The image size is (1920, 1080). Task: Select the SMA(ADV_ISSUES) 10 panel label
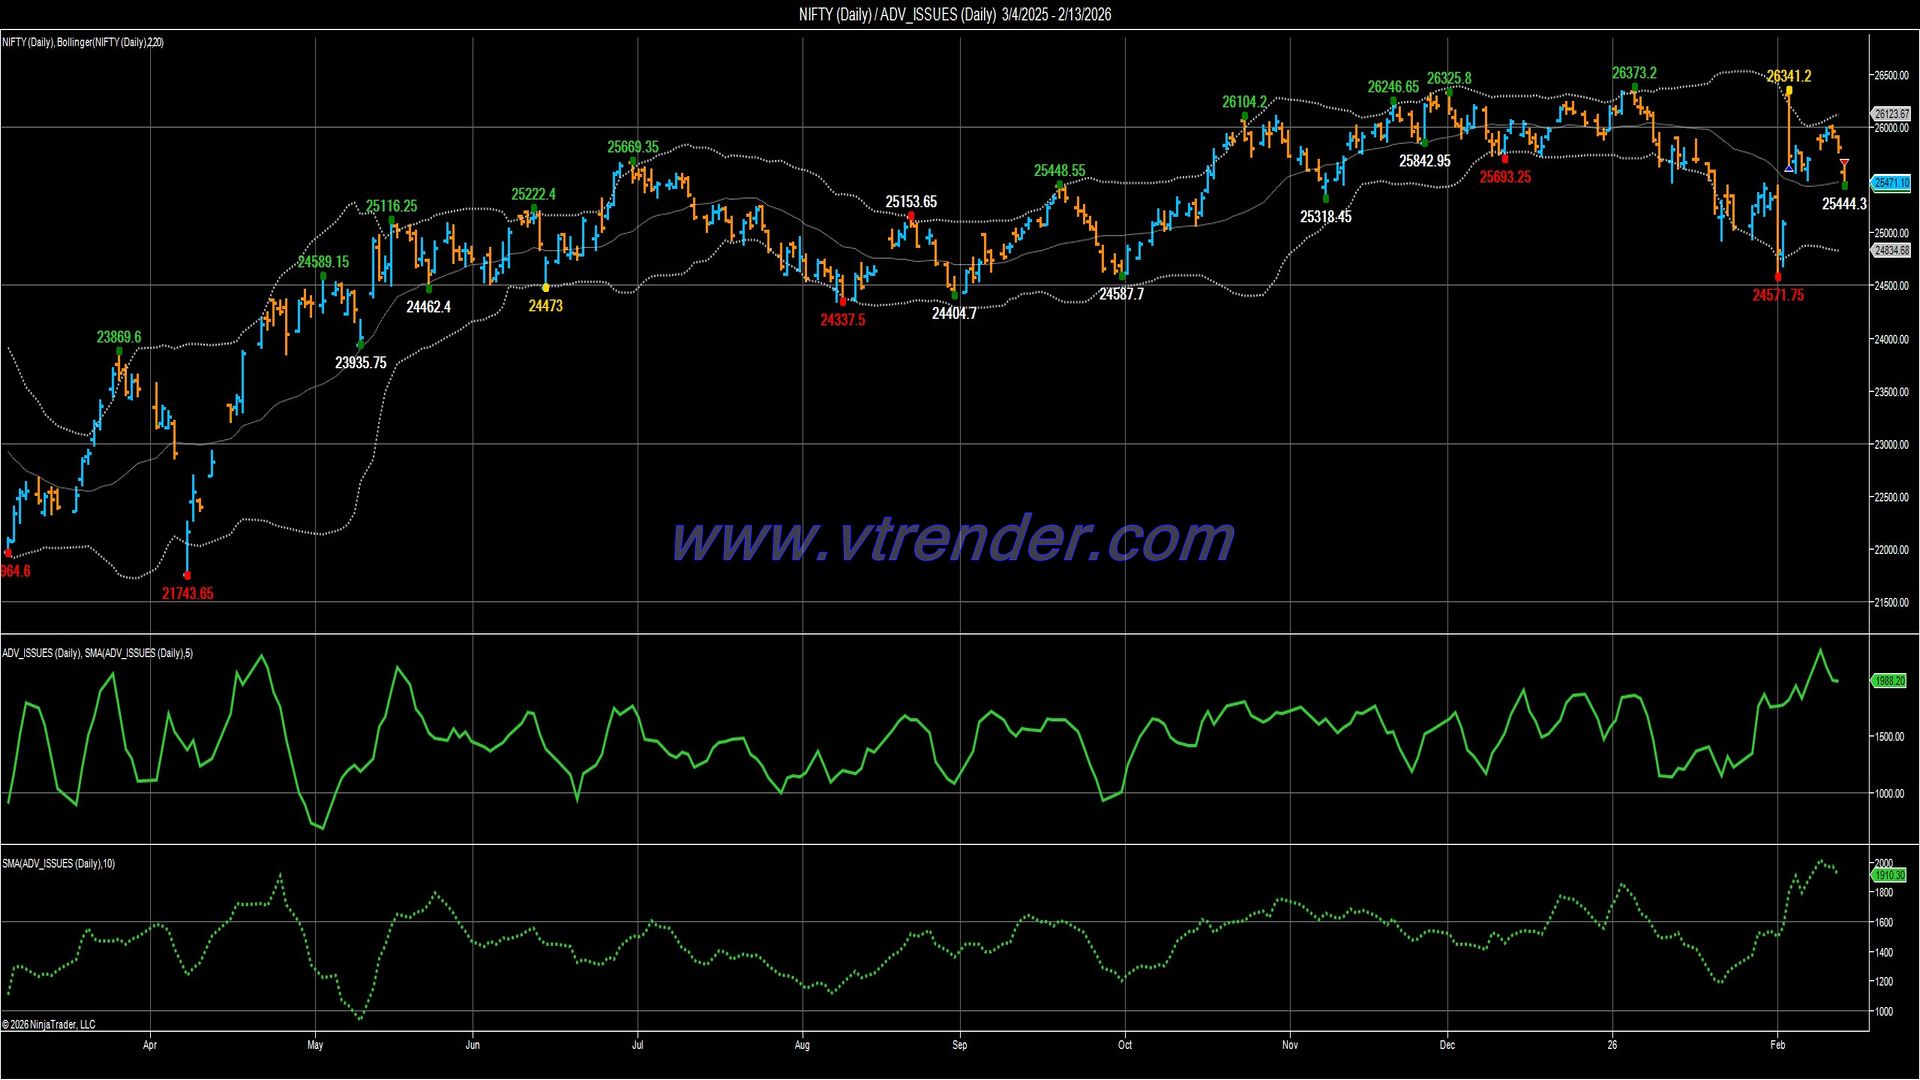59,863
